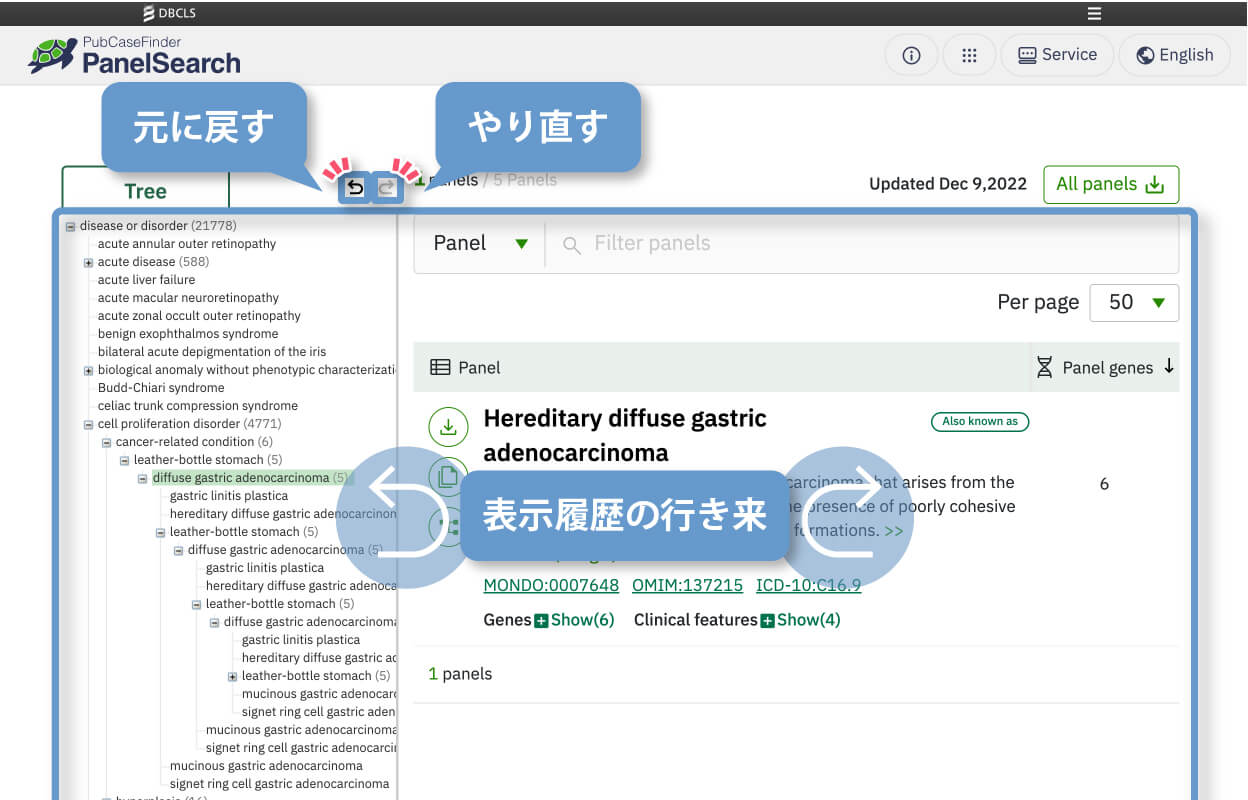Open the information (i) button
1248x800 pixels.
911,55
